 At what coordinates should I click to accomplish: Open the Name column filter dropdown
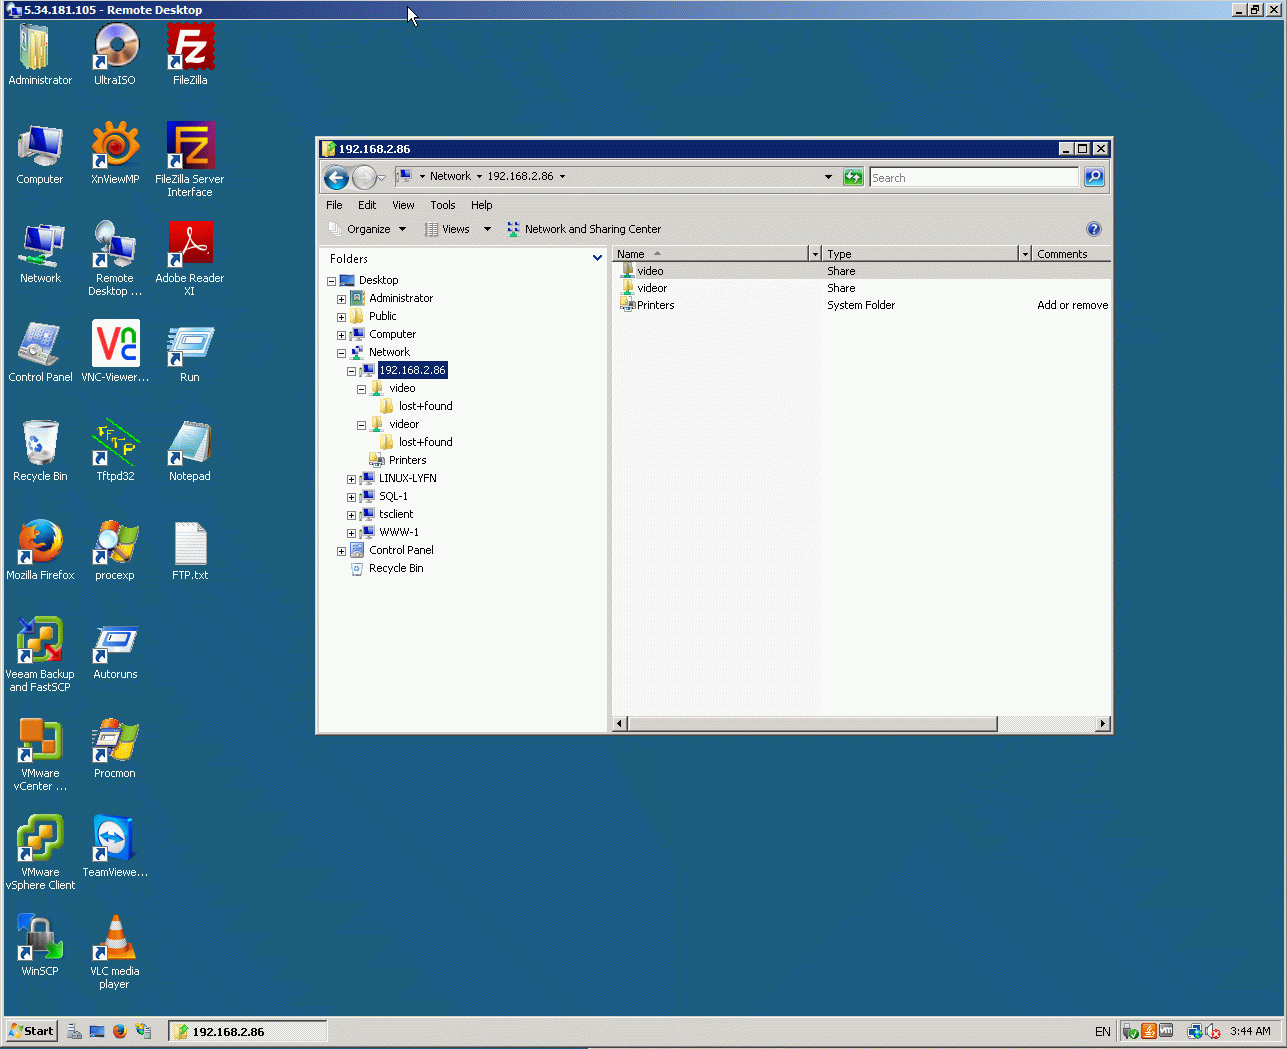coord(816,254)
